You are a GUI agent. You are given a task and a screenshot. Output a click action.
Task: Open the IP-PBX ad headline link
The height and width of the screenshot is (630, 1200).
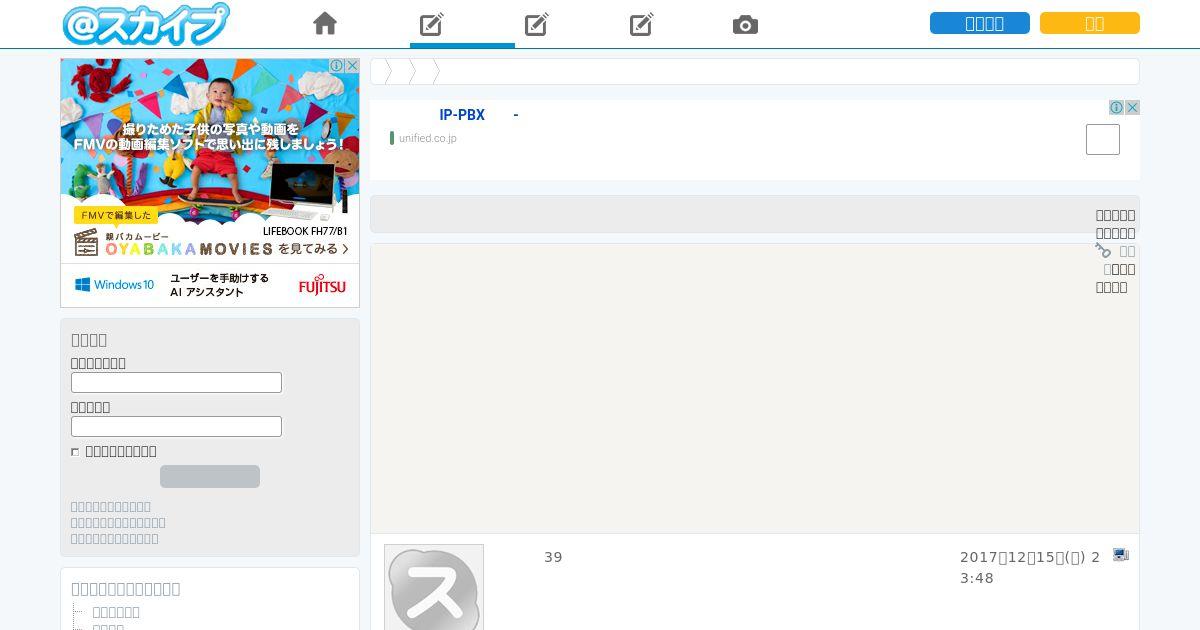(x=478, y=115)
